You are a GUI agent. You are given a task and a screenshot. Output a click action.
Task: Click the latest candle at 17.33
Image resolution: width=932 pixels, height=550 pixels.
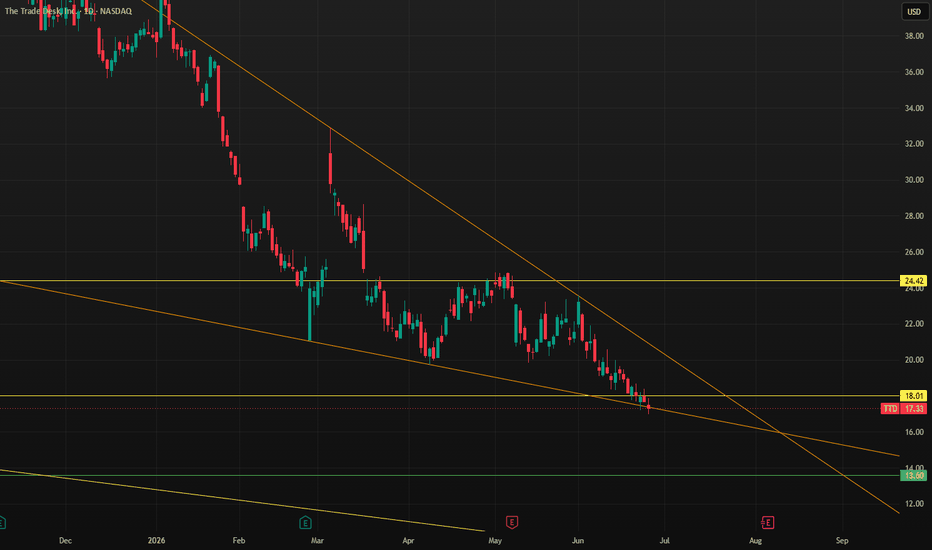[x=648, y=407]
